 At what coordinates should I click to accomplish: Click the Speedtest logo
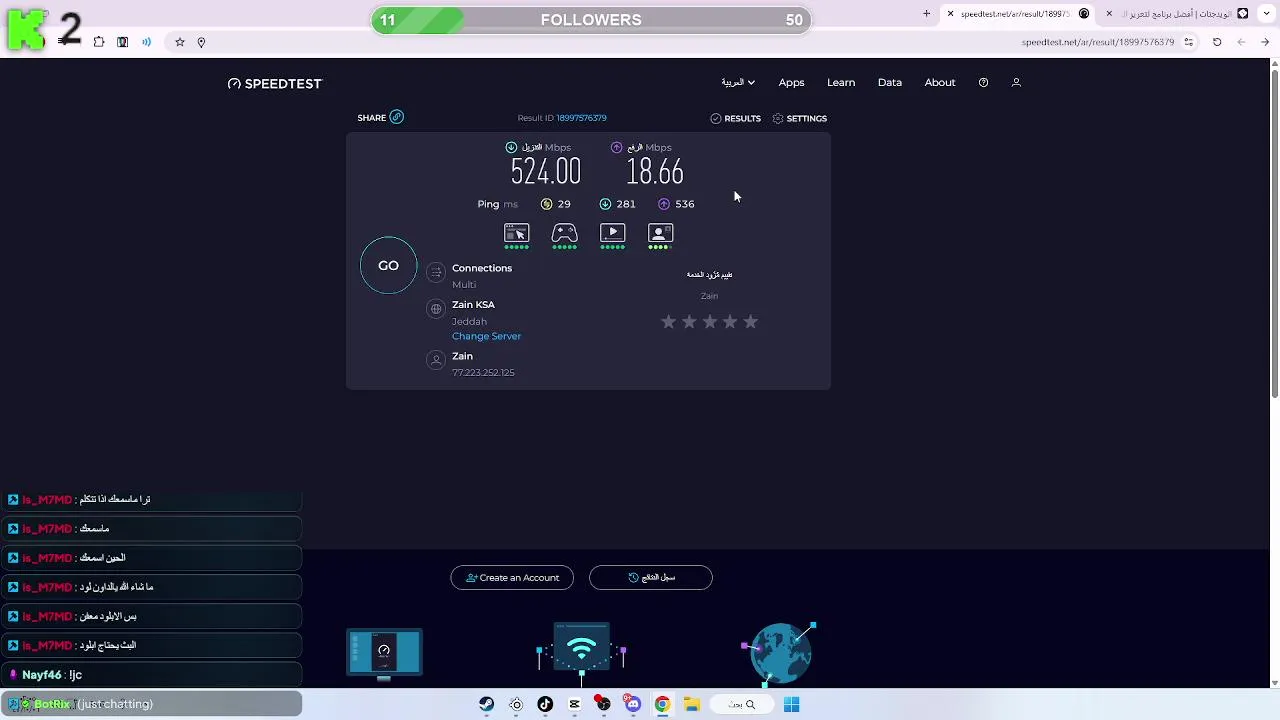[x=274, y=83]
